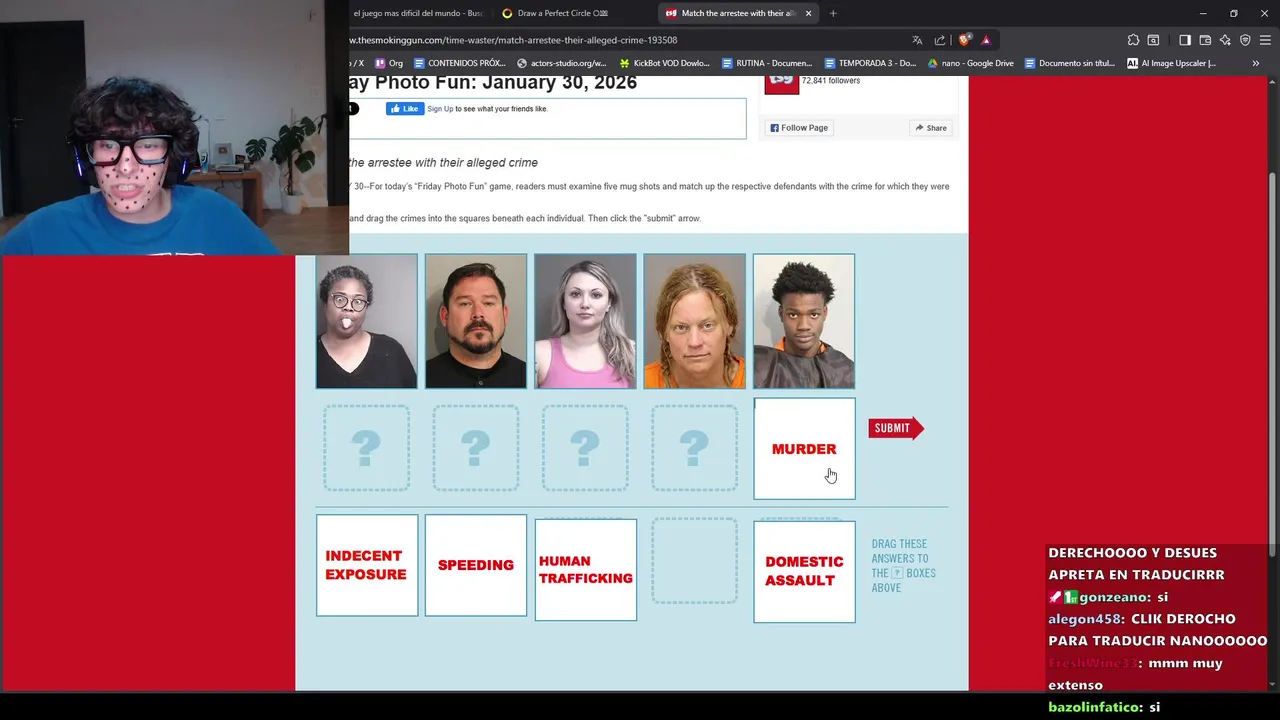Open the KickBot VOD Download bookmark
The image size is (1280, 720).
(664, 63)
